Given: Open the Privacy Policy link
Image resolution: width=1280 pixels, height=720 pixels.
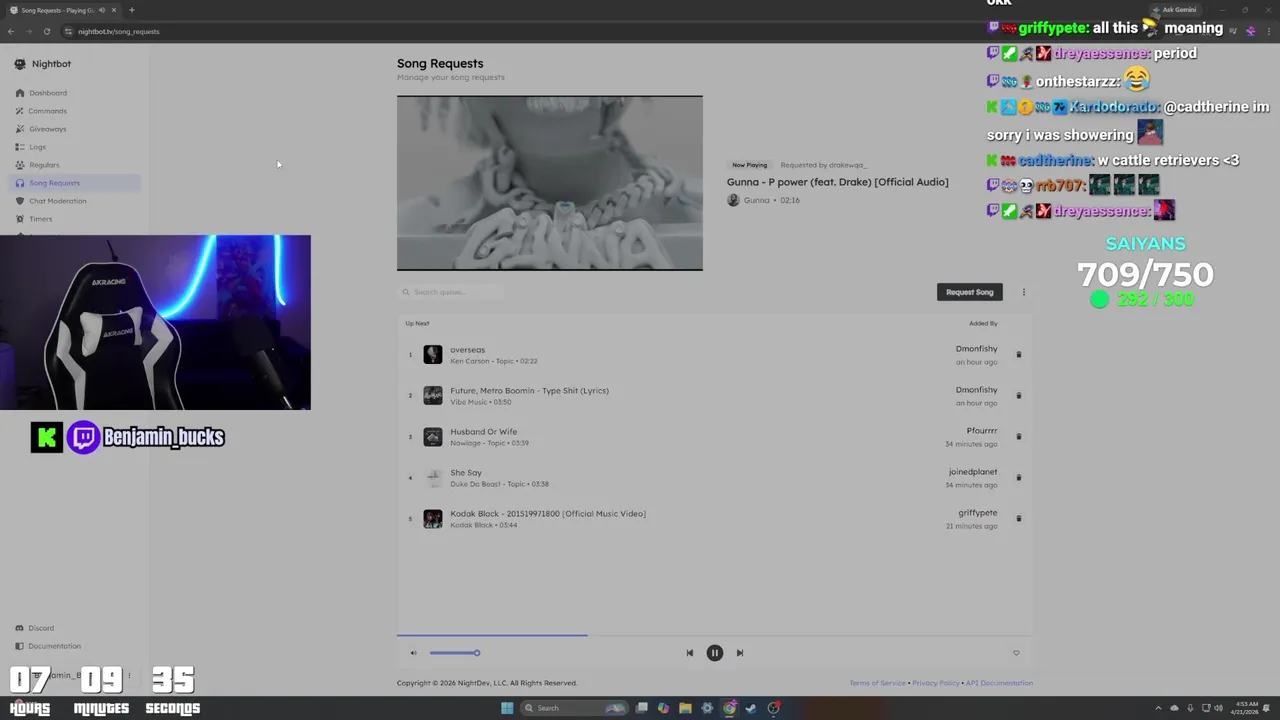Looking at the screenshot, I should click(x=936, y=683).
